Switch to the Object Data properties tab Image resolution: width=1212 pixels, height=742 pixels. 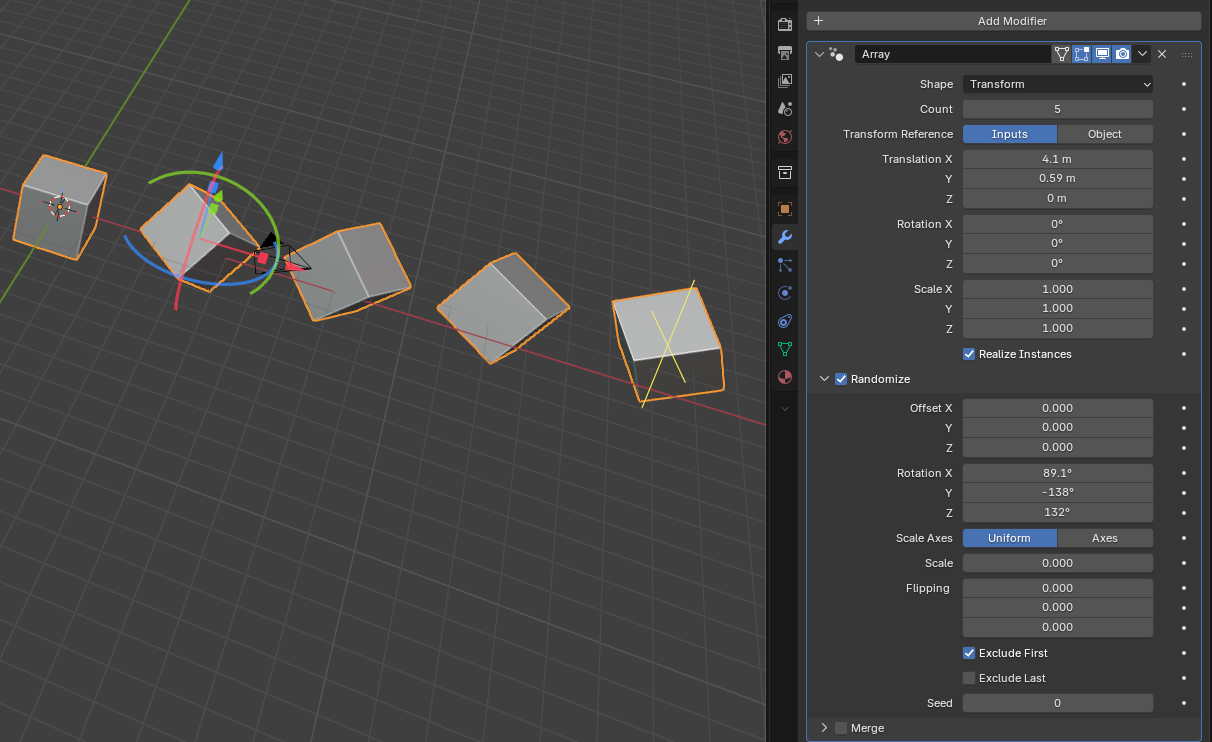785,349
